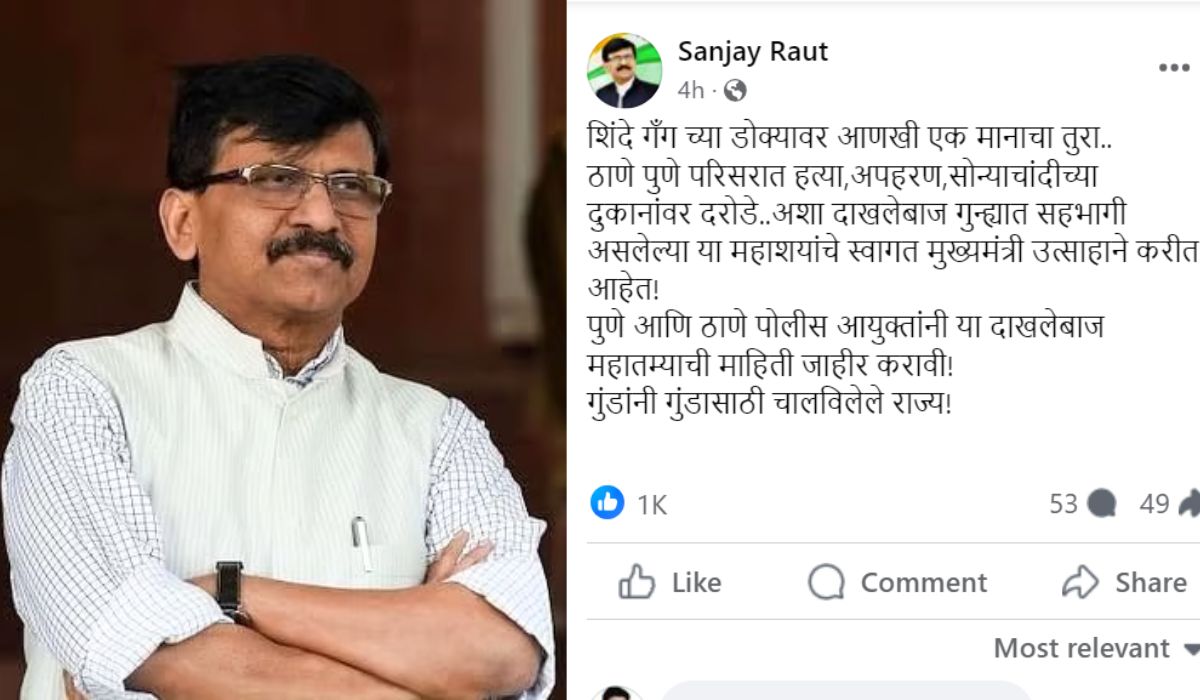This screenshot has height=700, width=1200.
Task: Open the photo of man with crossed arms
Action: pyautogui.click(x=282, y=350)
